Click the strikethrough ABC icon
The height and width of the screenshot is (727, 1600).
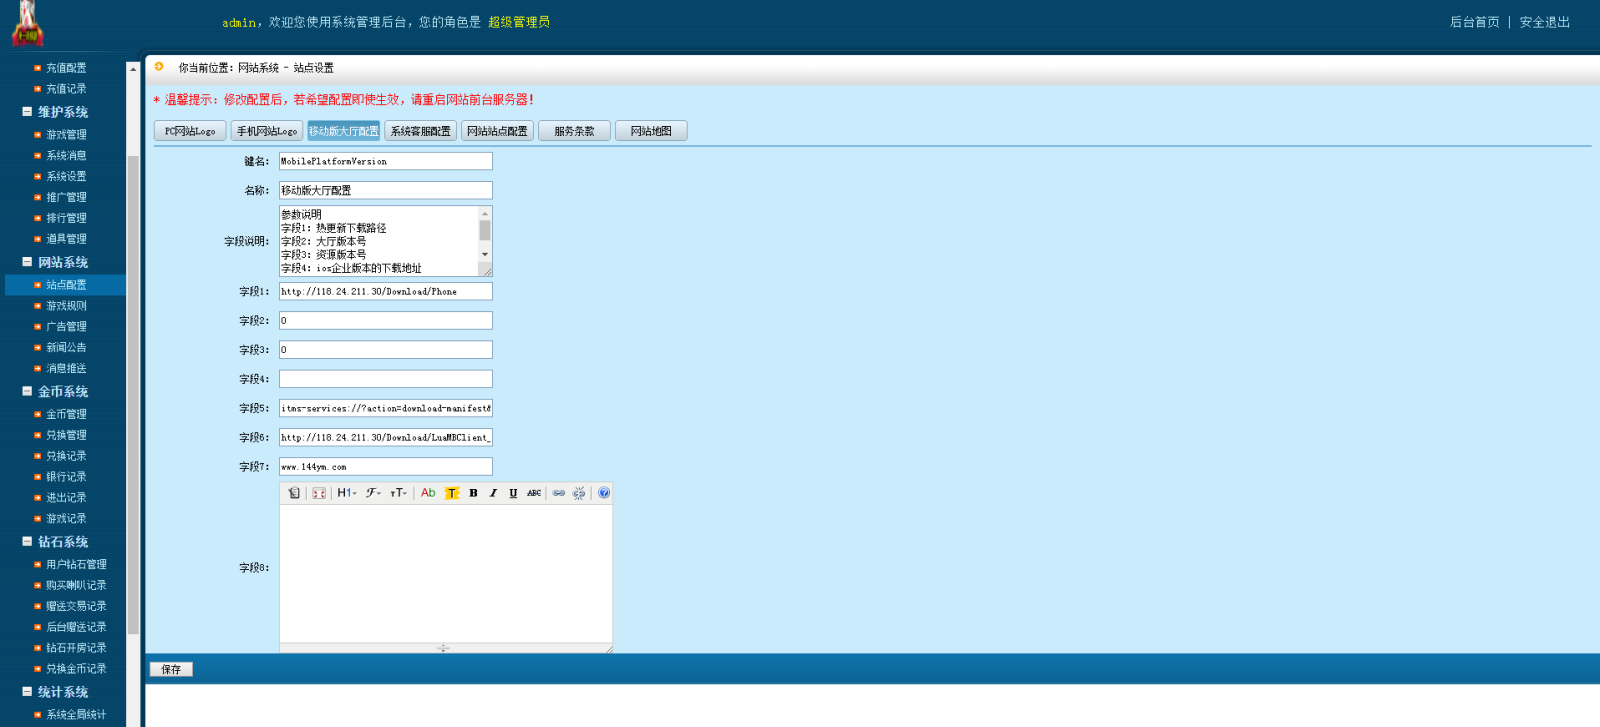pos(534,493)
